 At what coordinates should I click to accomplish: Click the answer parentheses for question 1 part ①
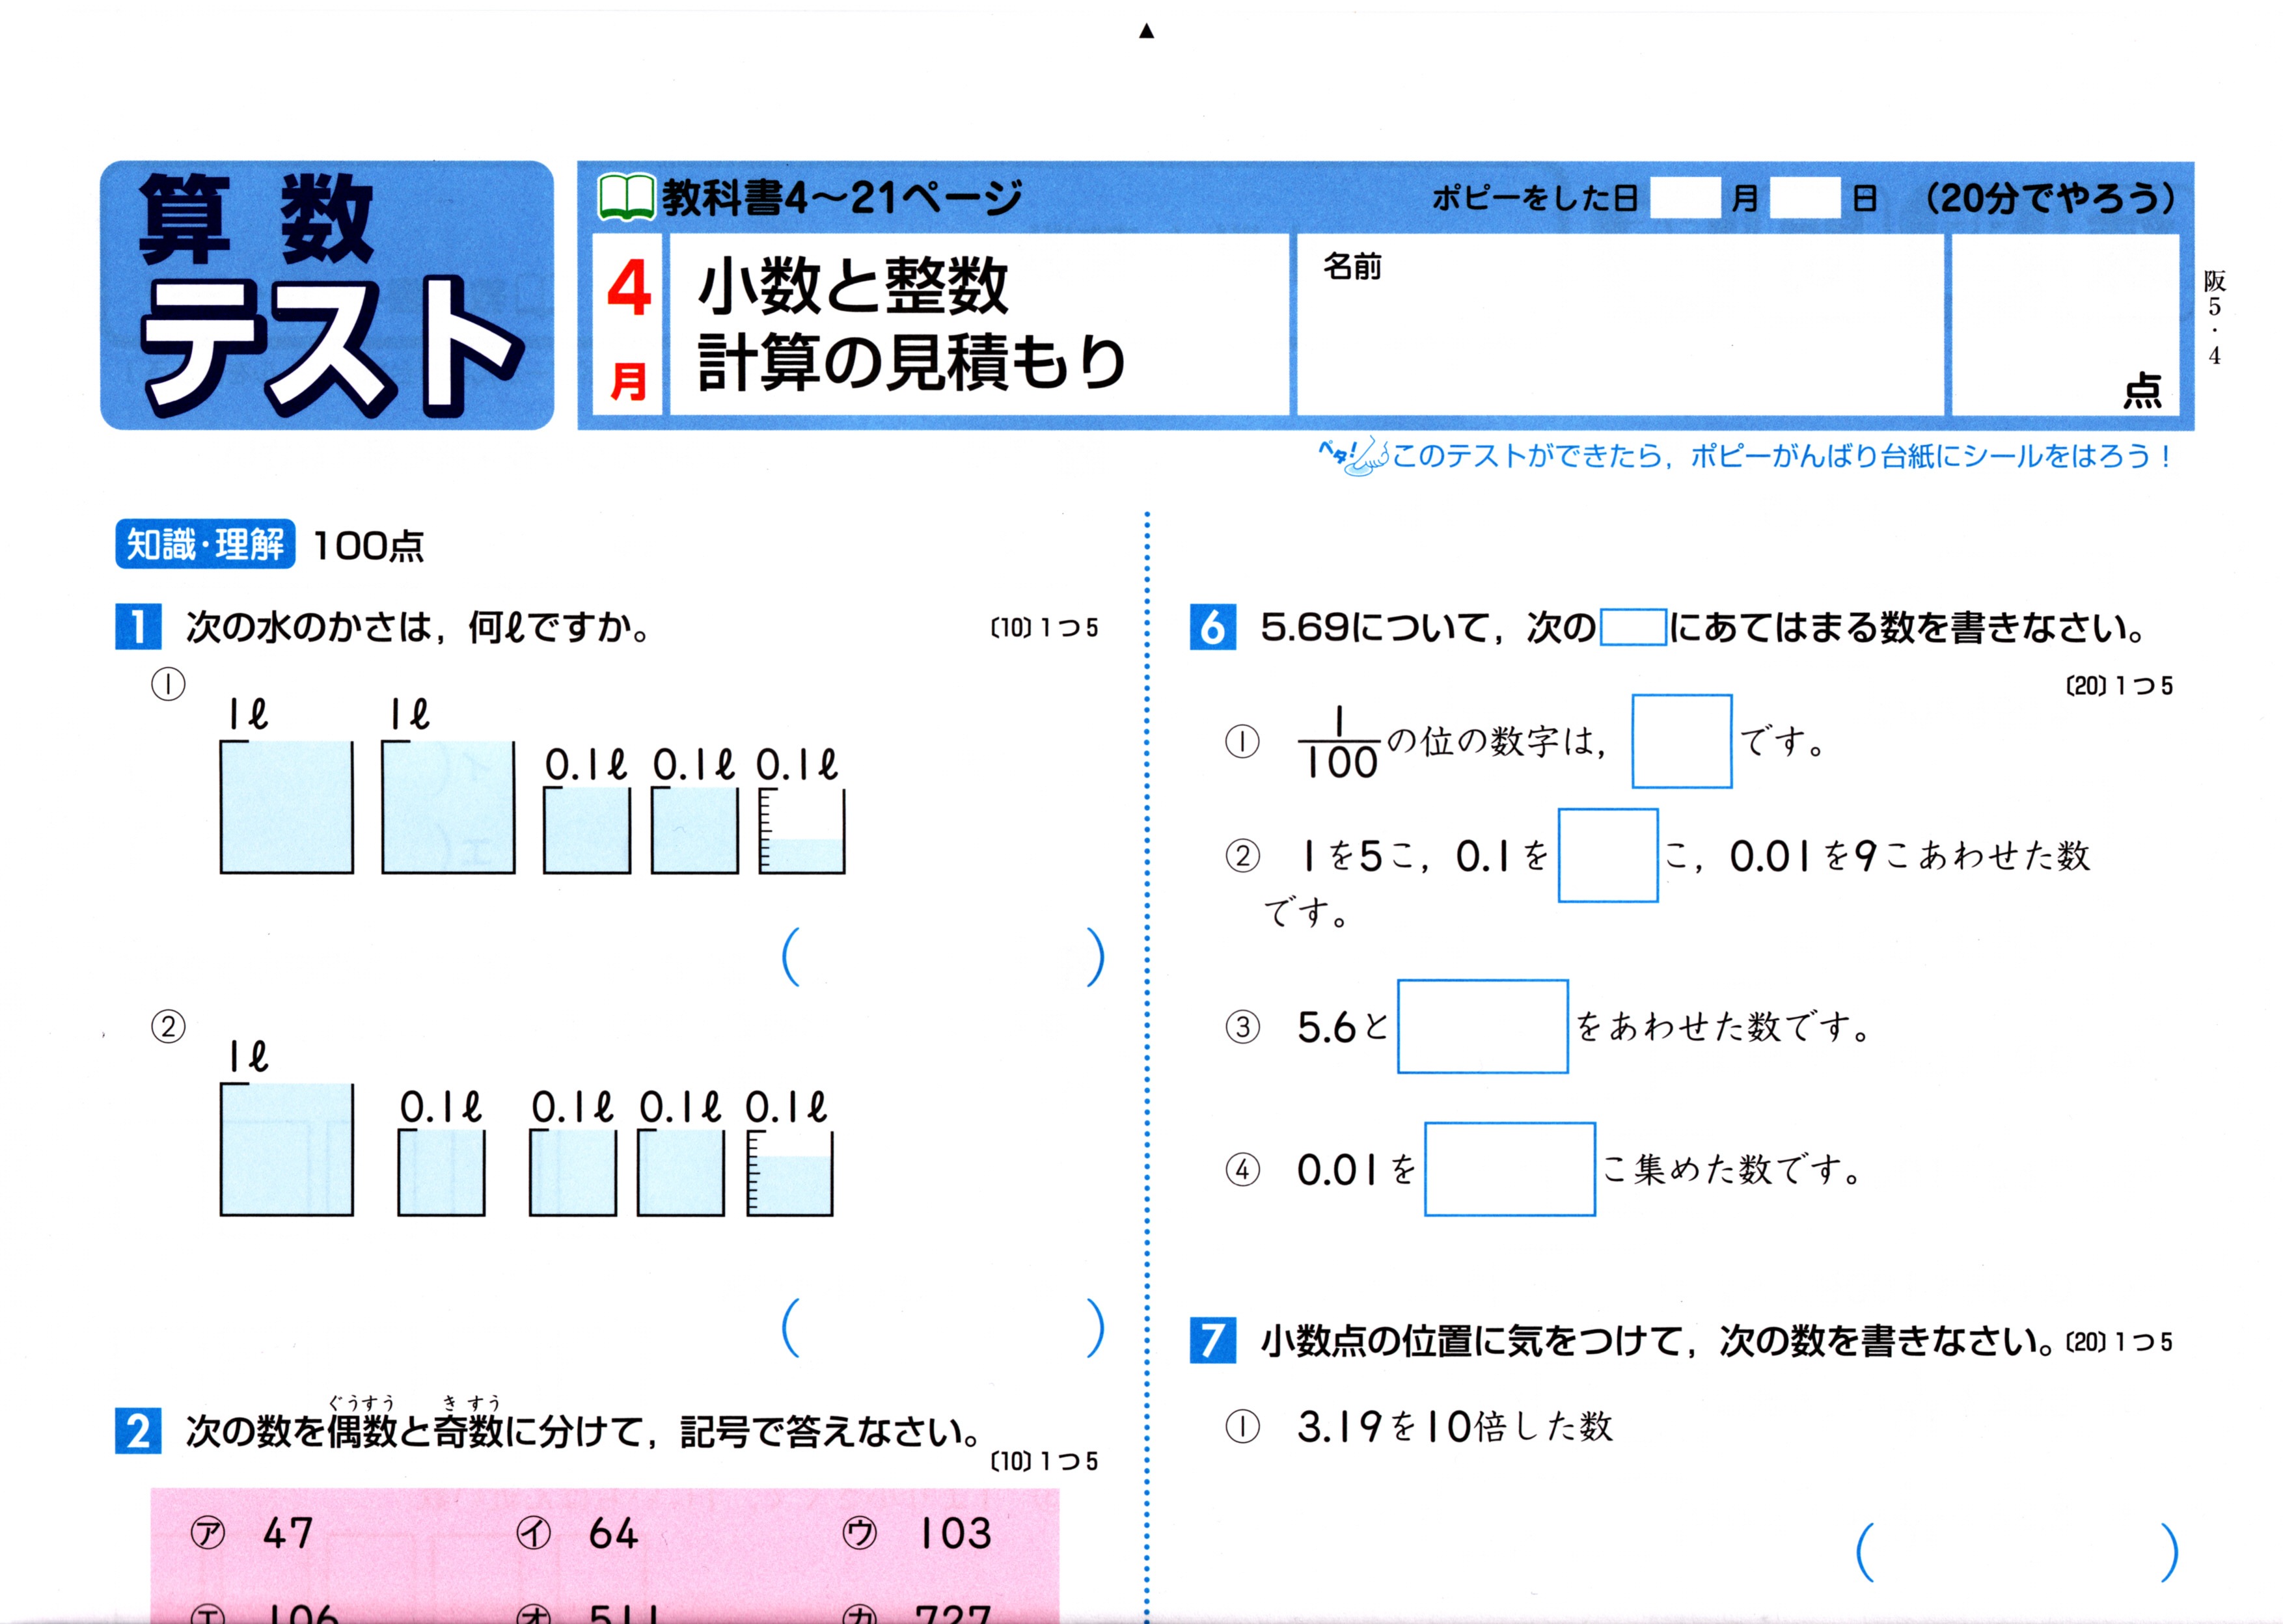coord(943,957)
